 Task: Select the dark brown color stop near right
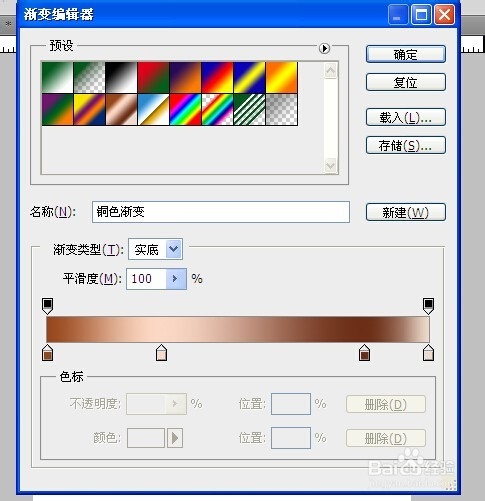[364, 353]
